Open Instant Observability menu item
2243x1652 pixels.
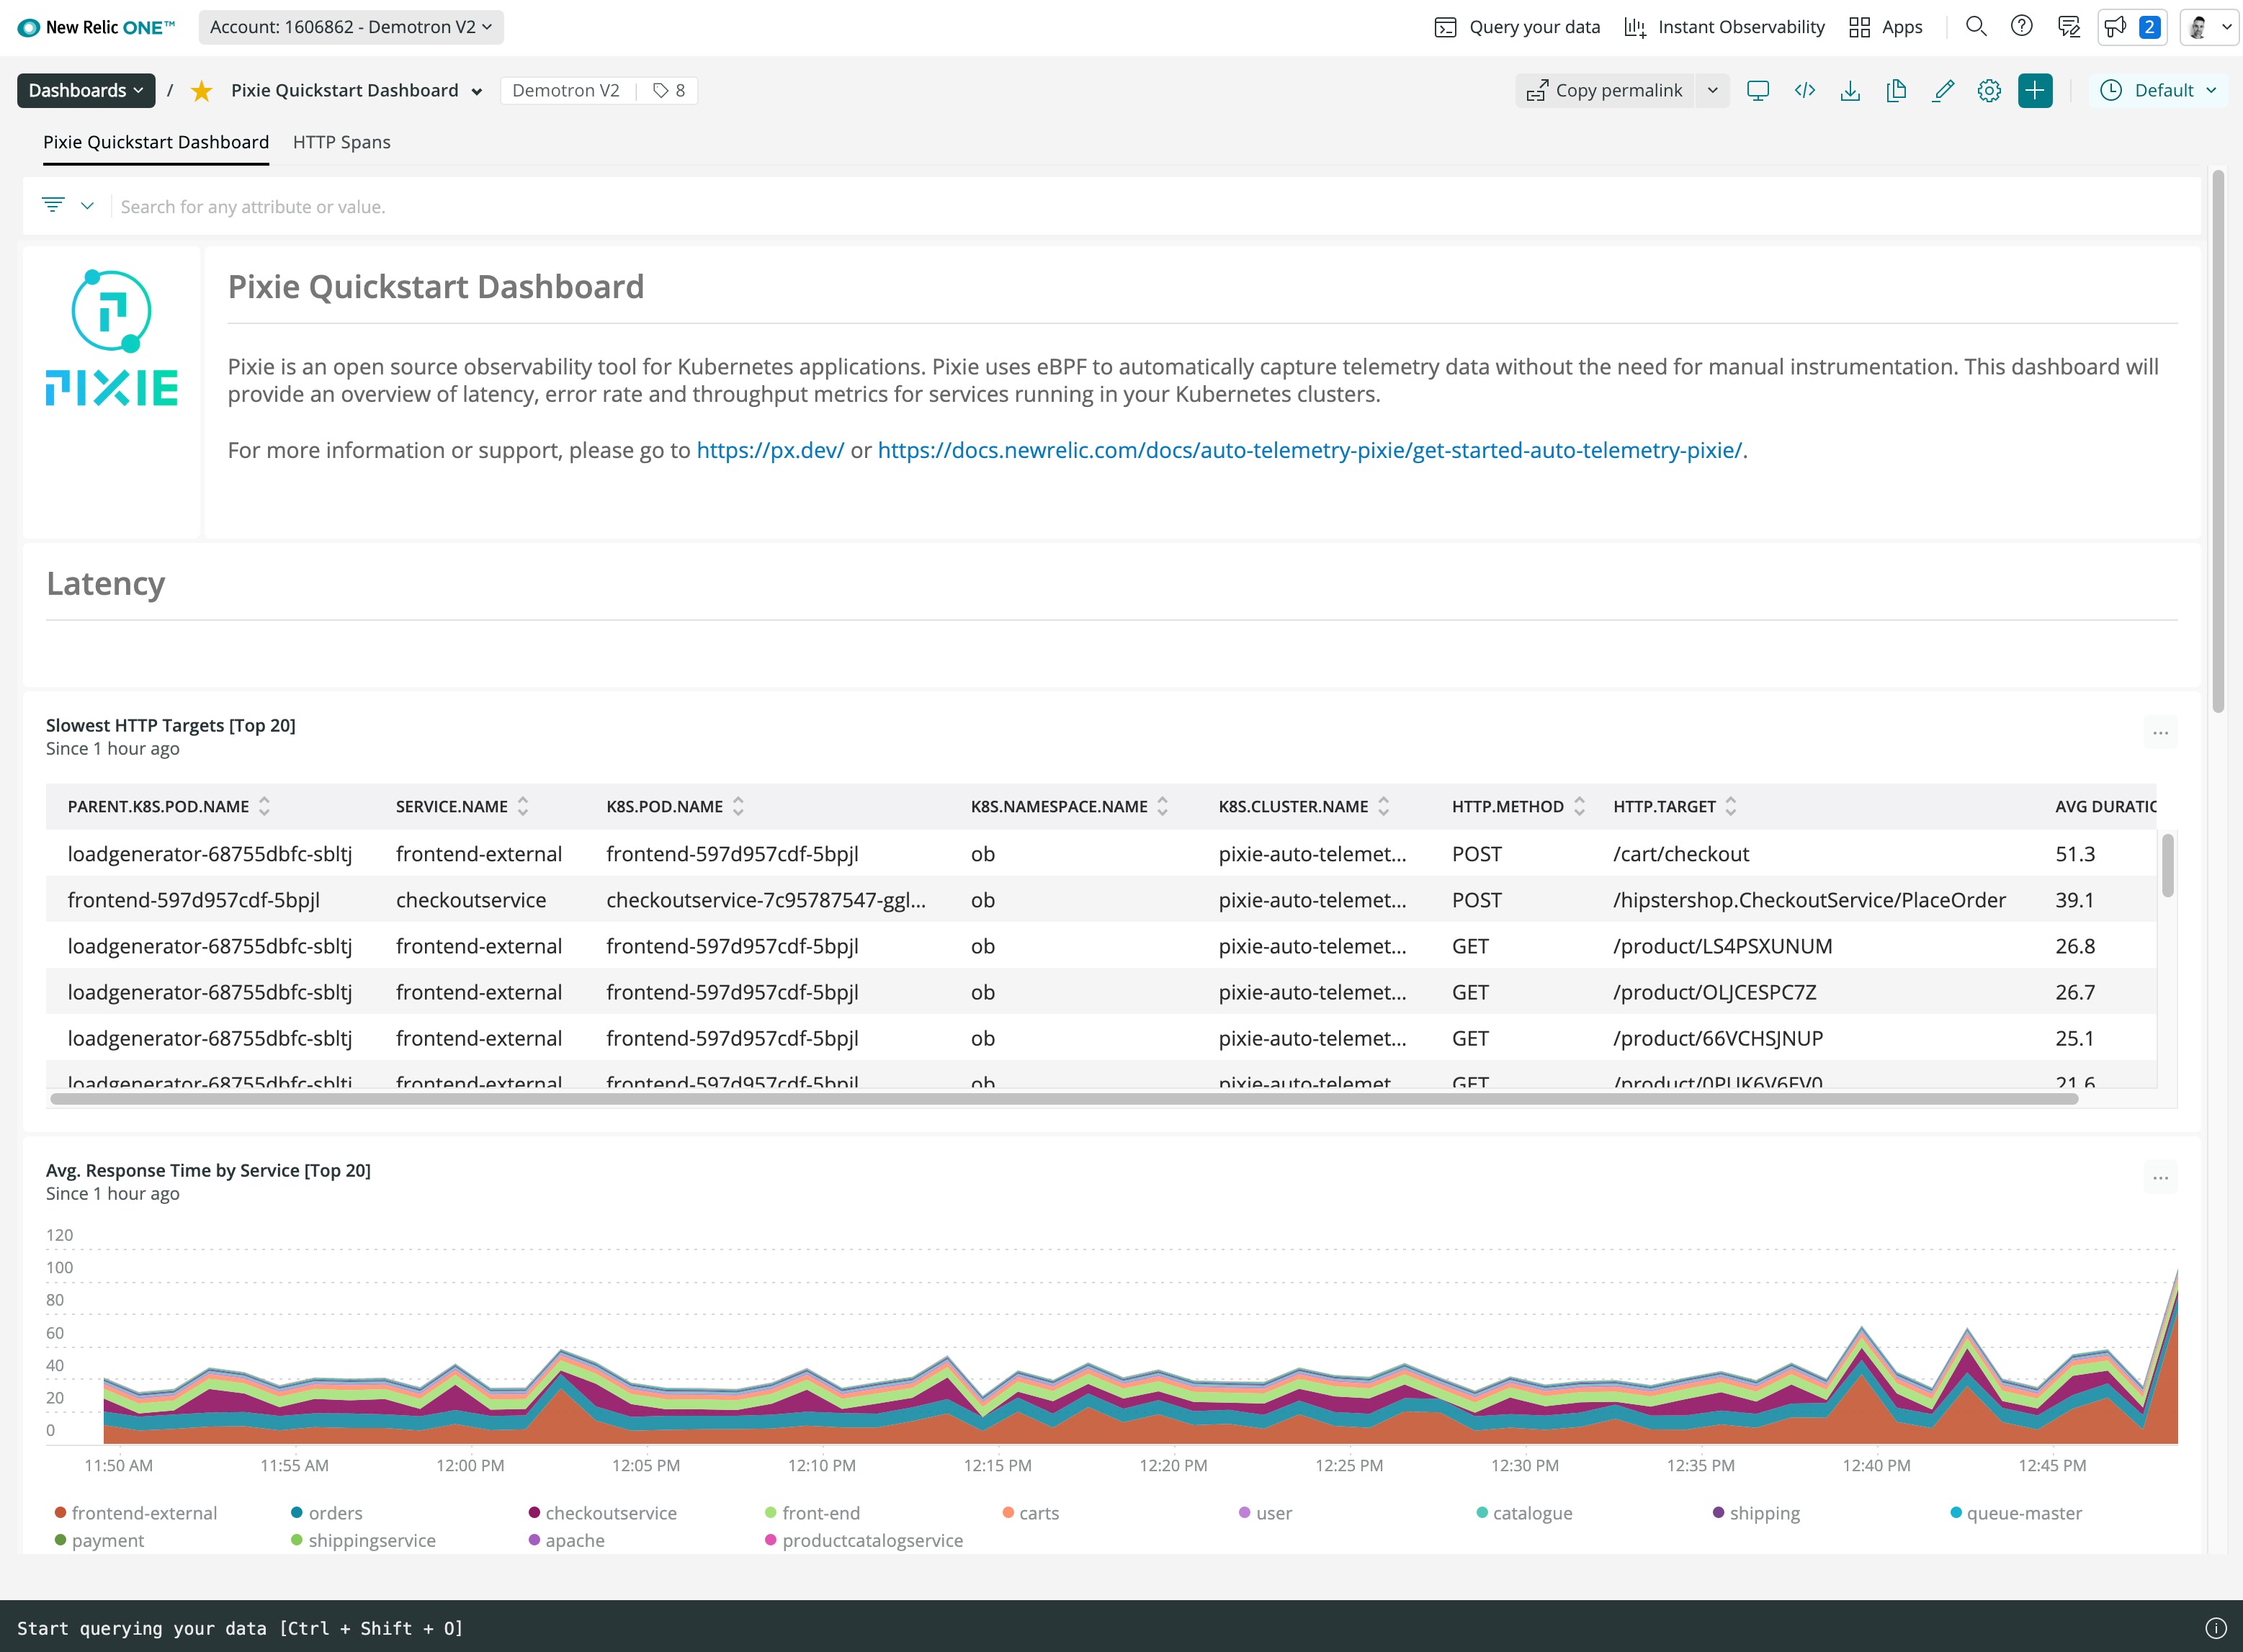click(x=1724, y=27)
